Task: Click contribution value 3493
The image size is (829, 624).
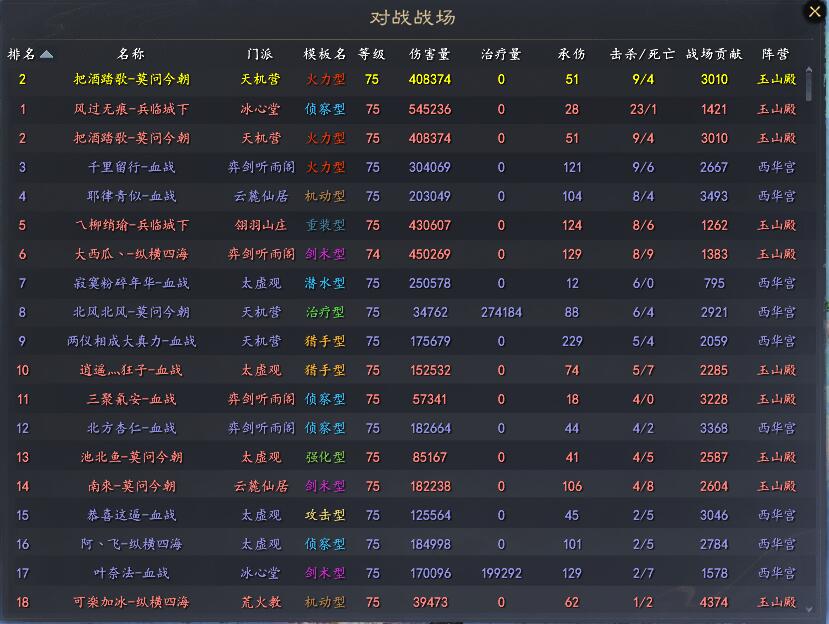Action: 714,196
